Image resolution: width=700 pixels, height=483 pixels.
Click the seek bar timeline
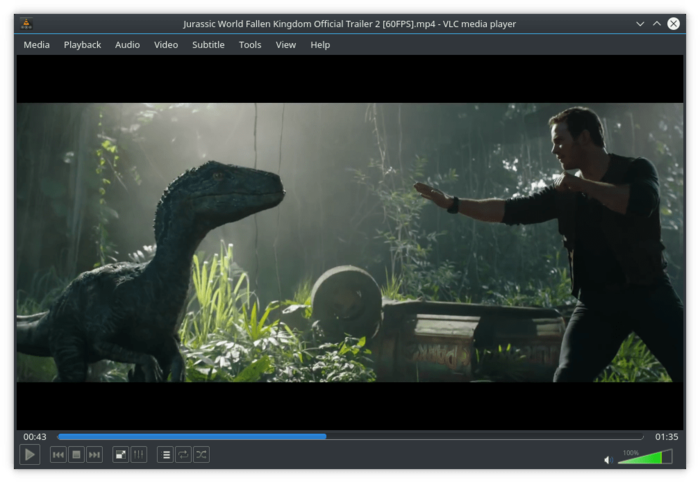coord(350,437)
